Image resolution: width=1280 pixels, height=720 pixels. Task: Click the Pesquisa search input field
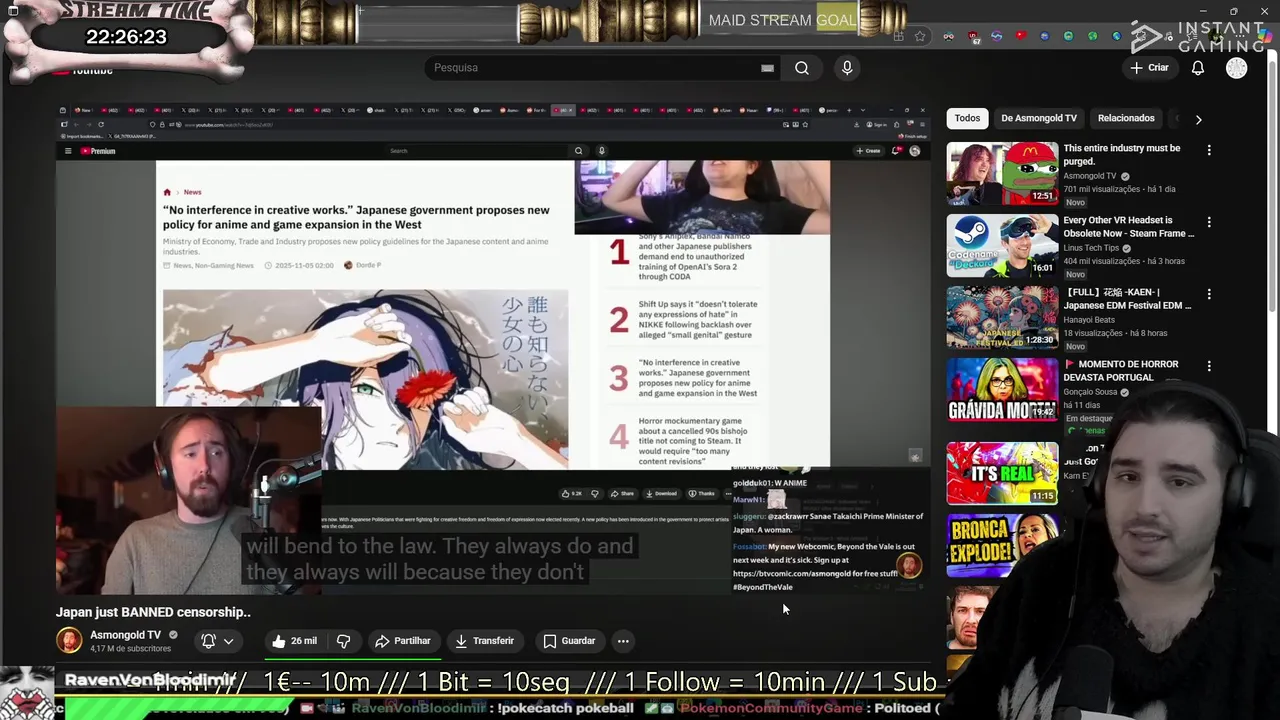pos(595,68)
